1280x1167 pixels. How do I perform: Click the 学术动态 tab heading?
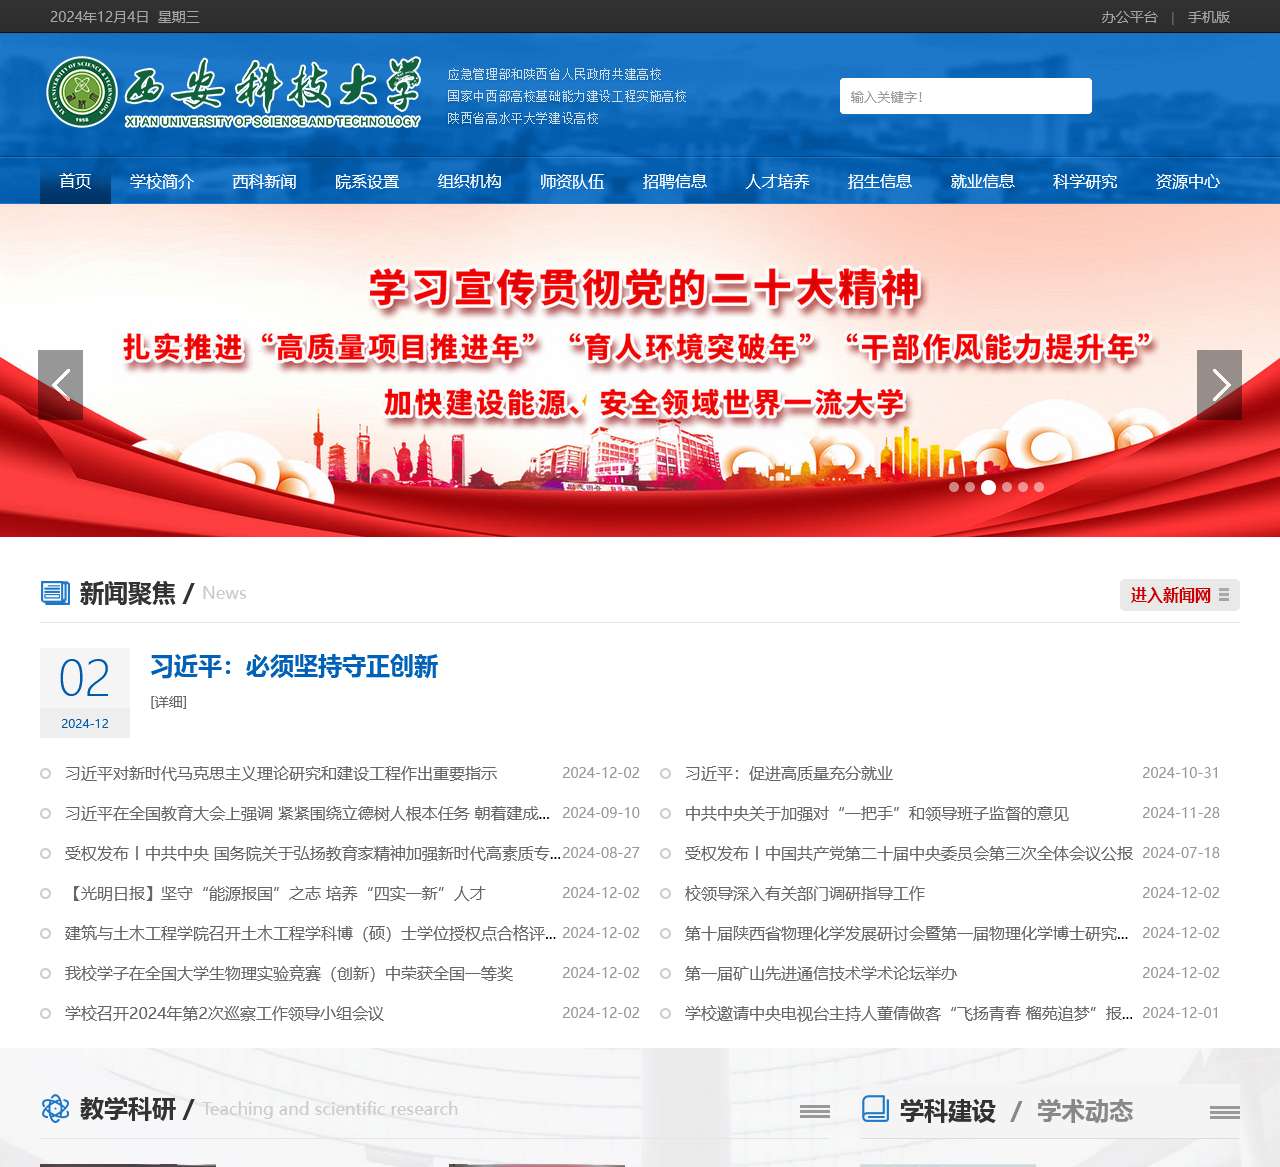click(1085, 1111)
